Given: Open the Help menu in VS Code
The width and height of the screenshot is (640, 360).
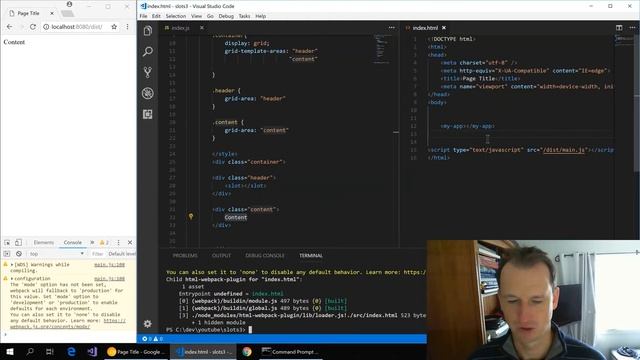Looking at the screenshot, I should click(x=261, y=16).
